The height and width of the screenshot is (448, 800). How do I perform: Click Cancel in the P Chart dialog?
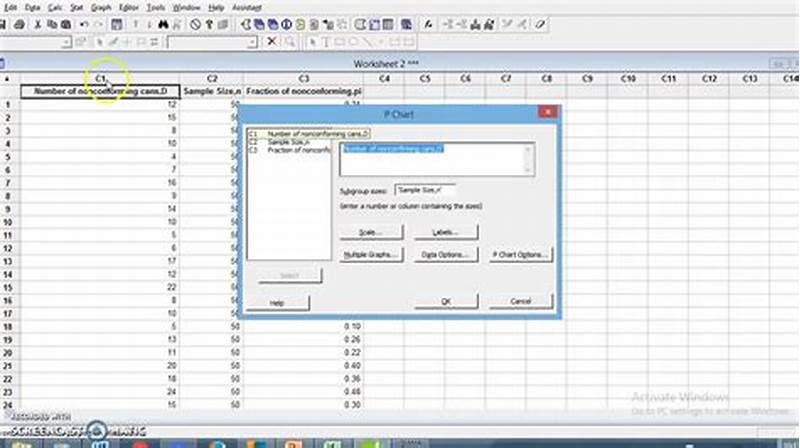[x=520, y=302]
